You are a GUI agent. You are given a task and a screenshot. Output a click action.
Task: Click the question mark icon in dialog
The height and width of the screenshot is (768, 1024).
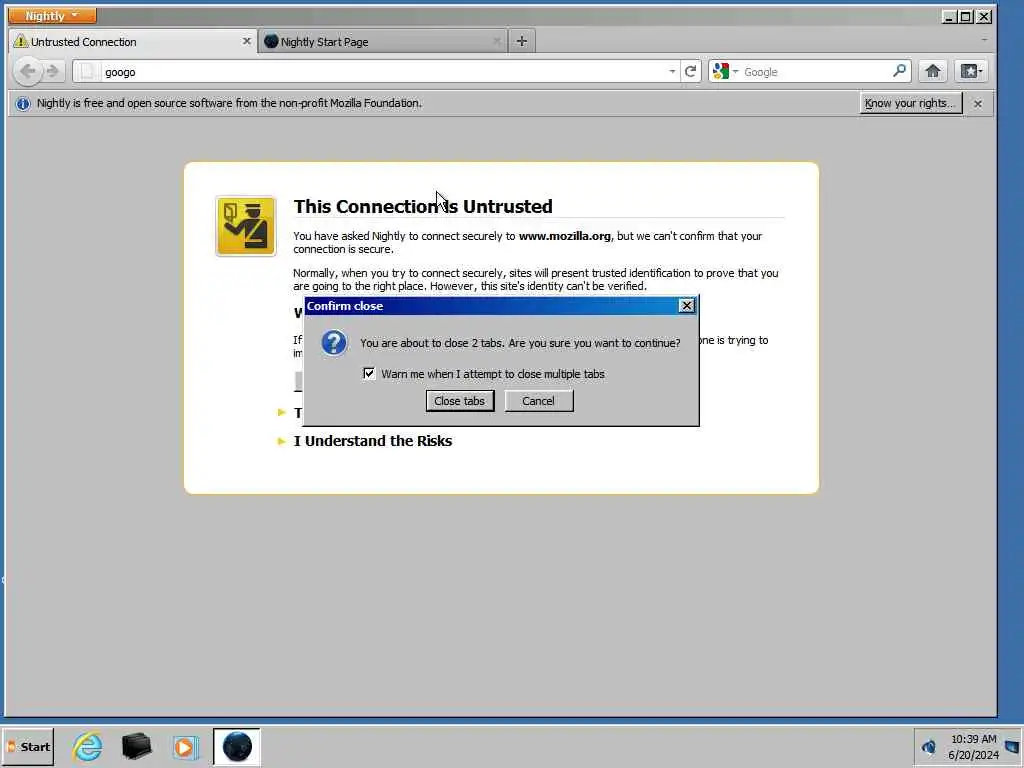(334, 343)
